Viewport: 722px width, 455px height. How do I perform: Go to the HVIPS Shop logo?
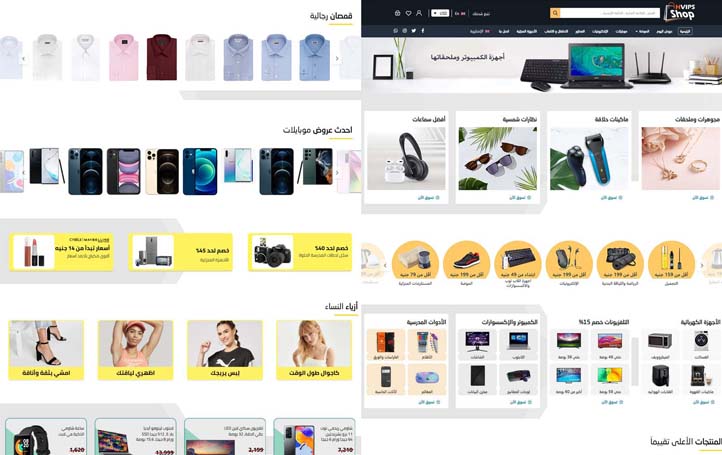point(680,12)
